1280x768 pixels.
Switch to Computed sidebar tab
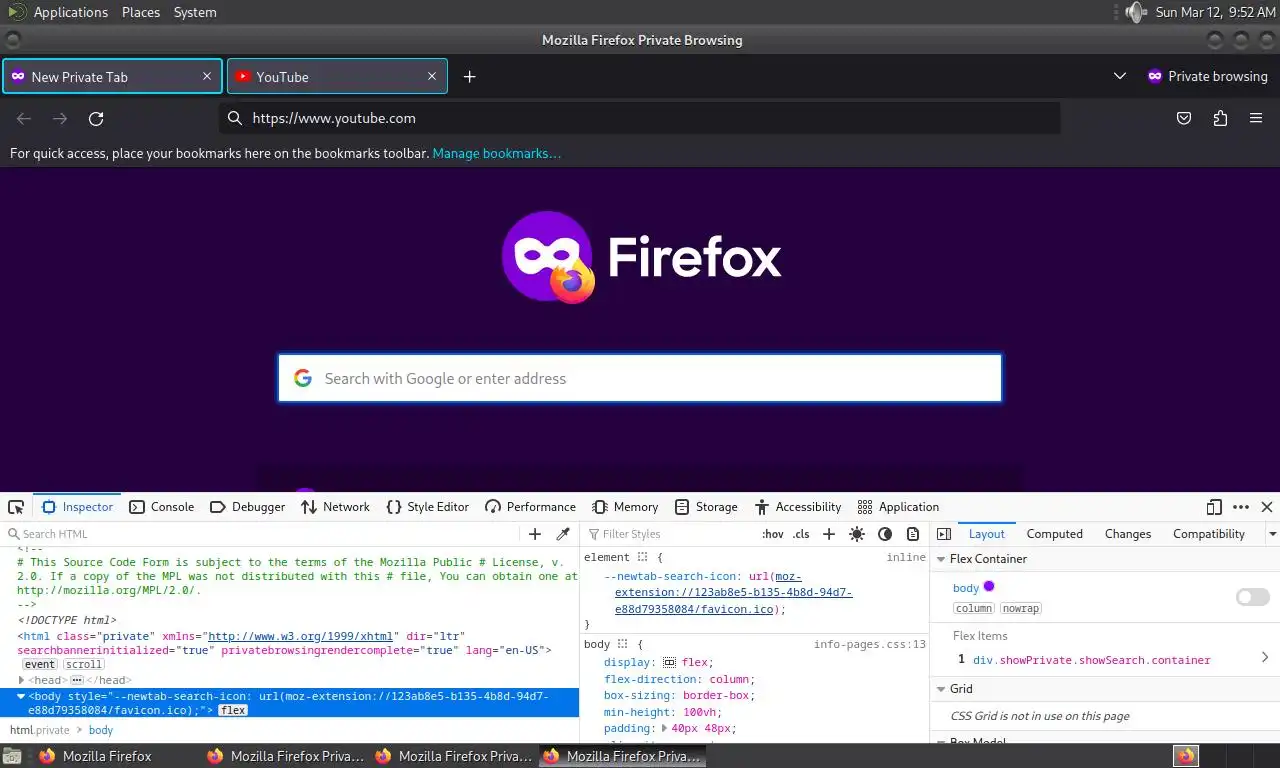coord(1054,534)
